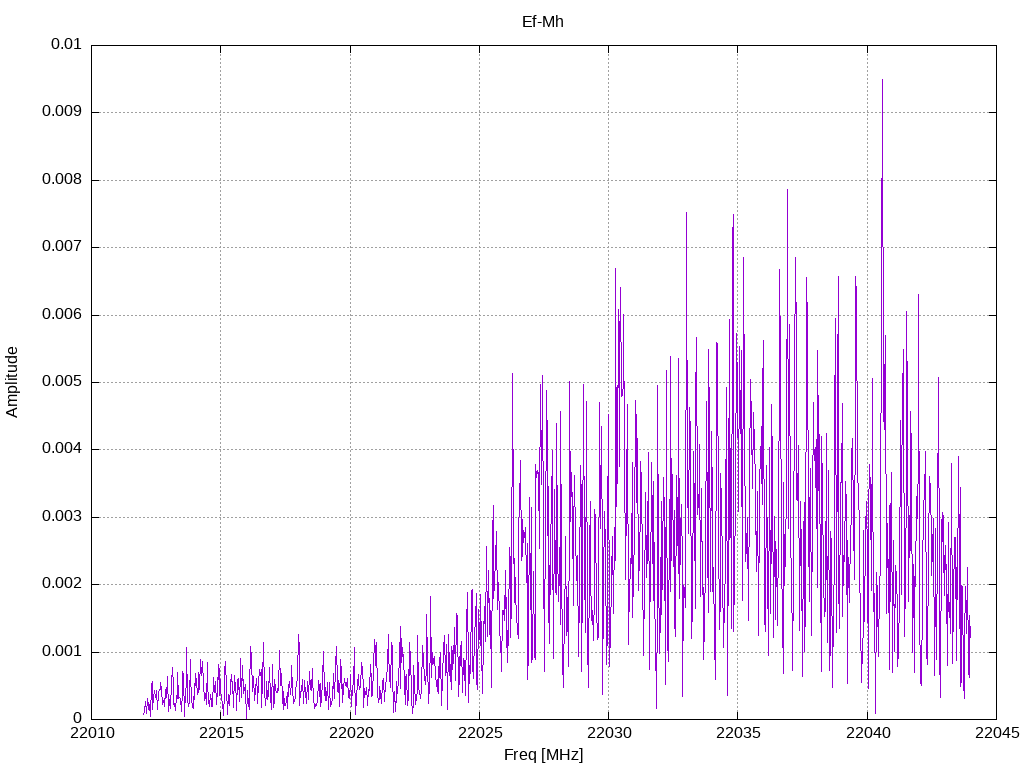Click y-axis tick value 0.008
Screen dimensions: 1024x768
coord(62,179)
